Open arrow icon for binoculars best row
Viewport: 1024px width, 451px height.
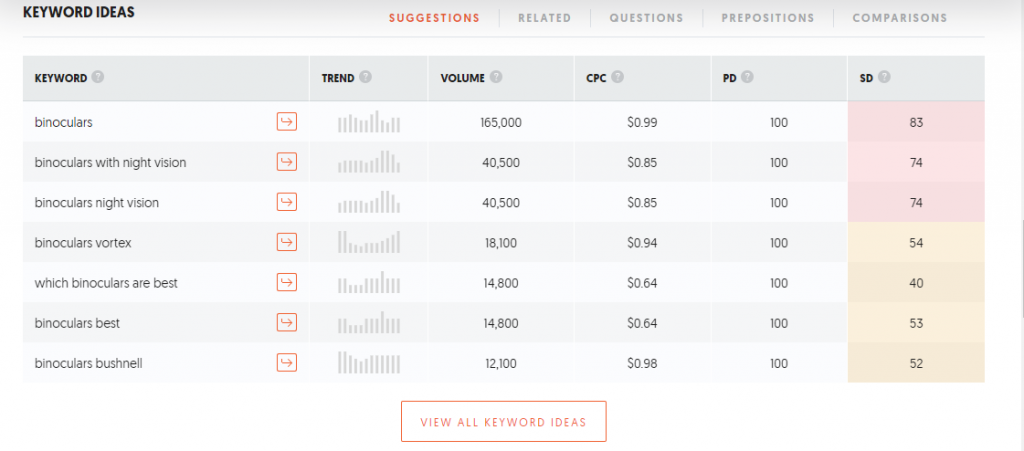coord(287,322)
